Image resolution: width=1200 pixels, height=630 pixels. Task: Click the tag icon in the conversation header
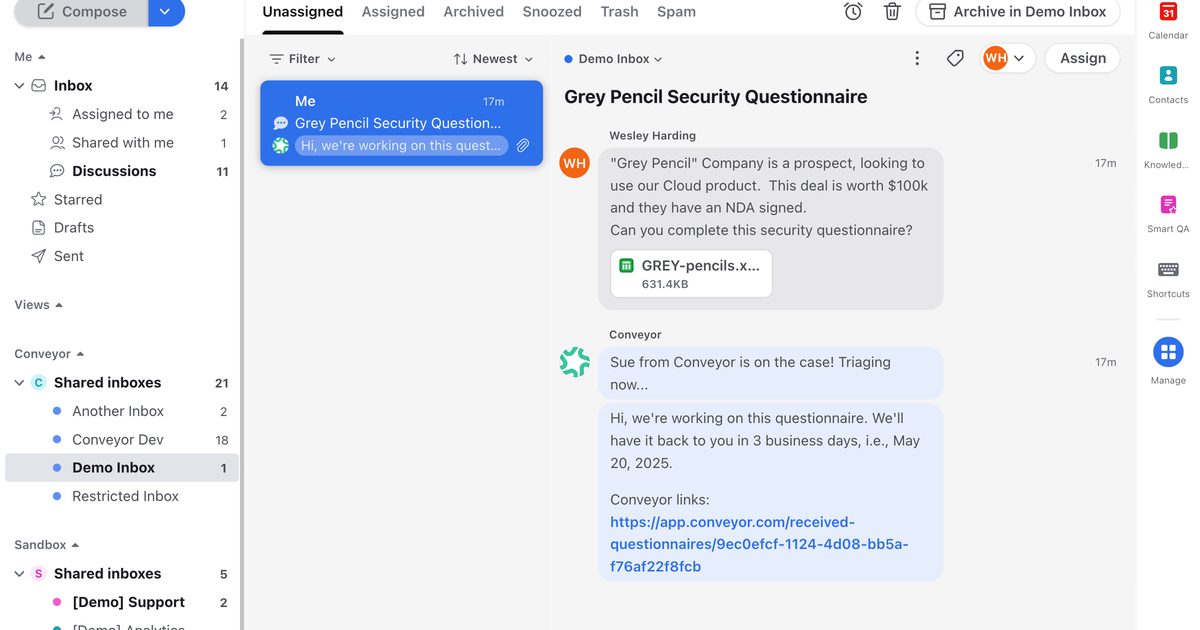(955, 58)
